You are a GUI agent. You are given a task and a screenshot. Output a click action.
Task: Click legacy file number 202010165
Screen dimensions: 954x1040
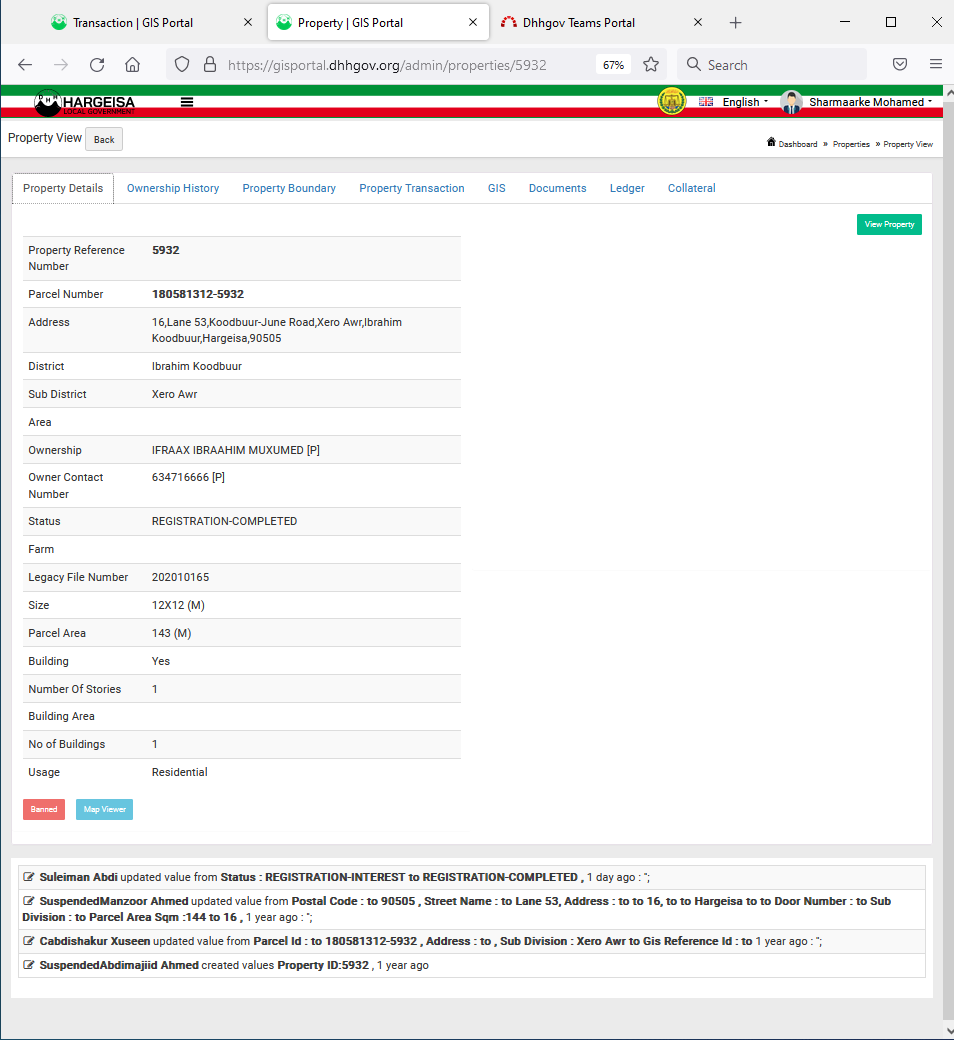180,577
